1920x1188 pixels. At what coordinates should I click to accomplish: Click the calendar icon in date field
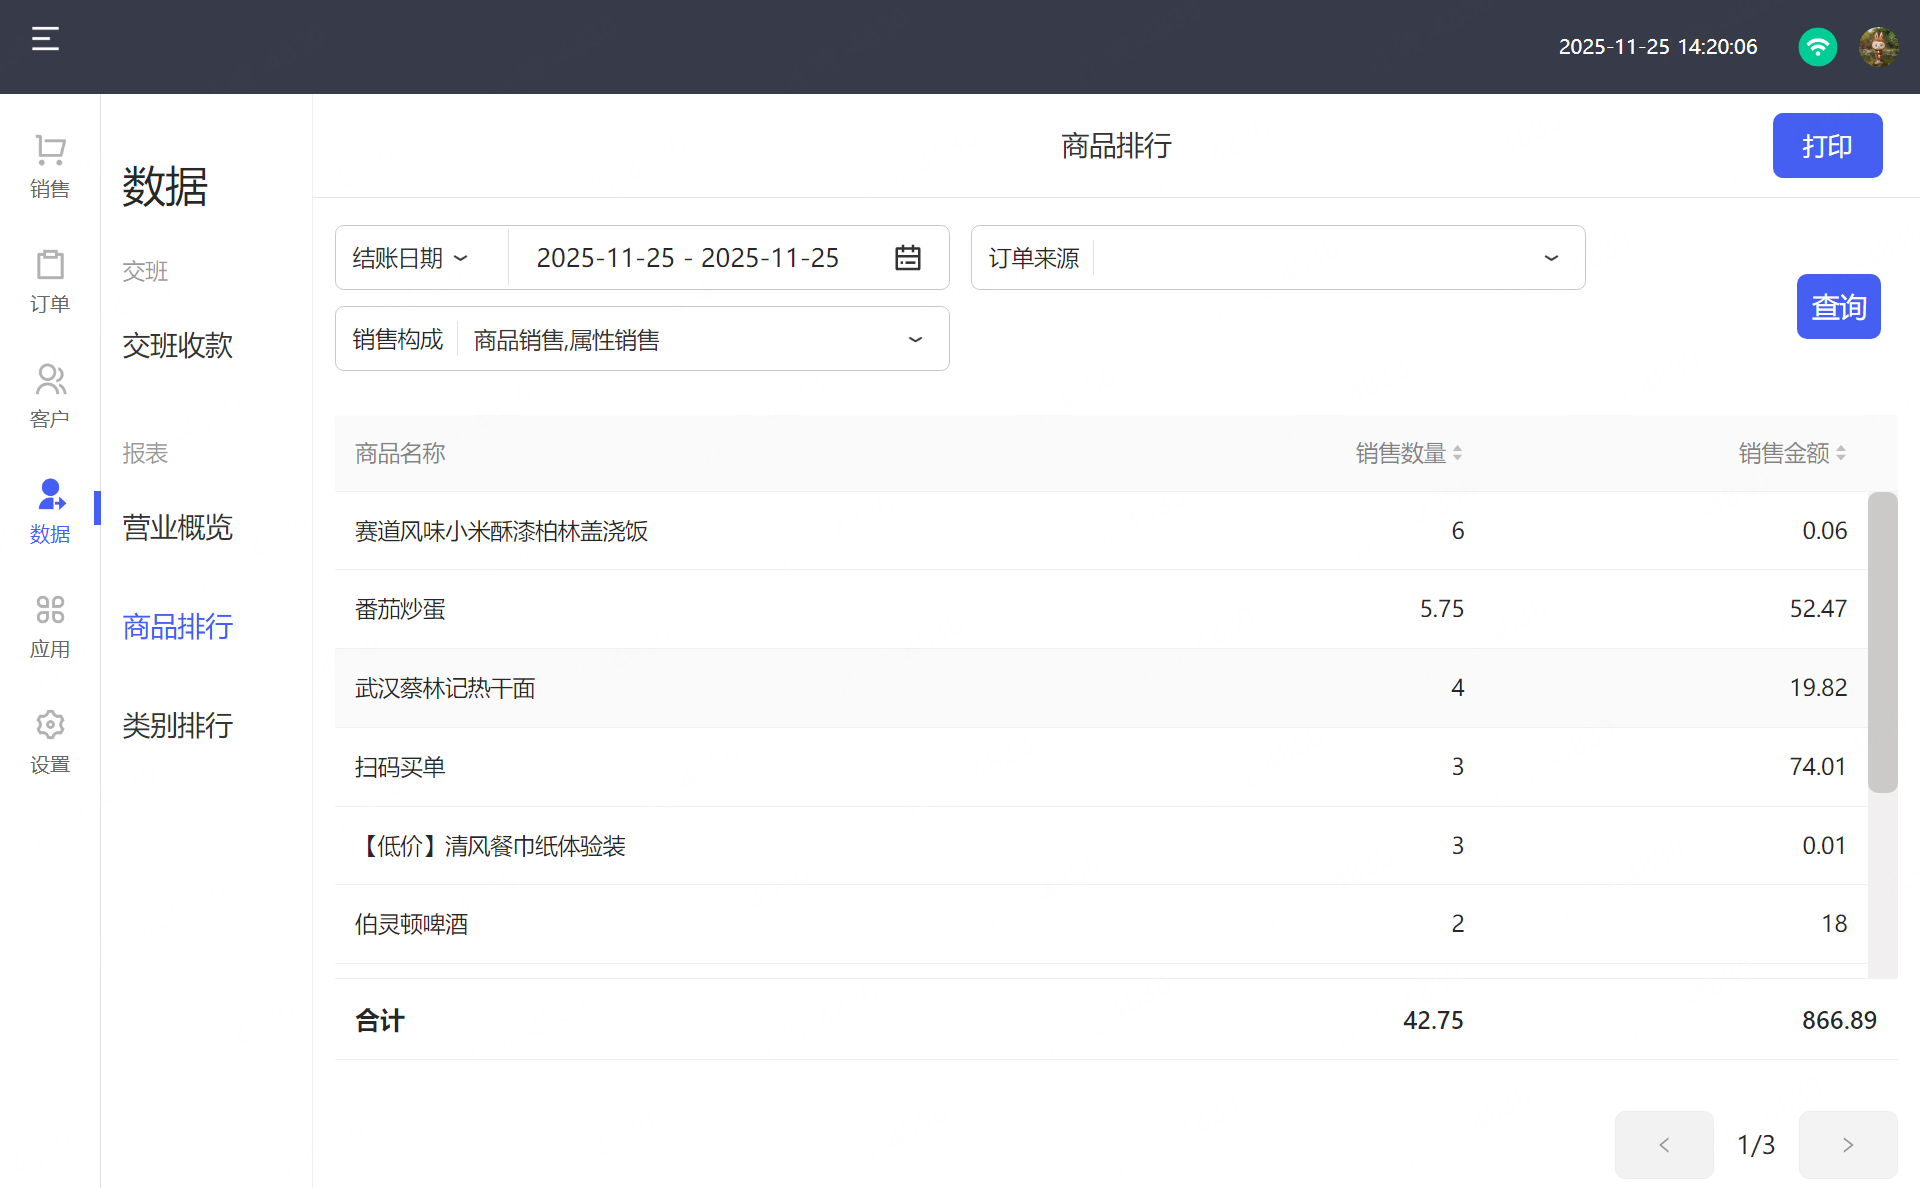click(907, 258)
